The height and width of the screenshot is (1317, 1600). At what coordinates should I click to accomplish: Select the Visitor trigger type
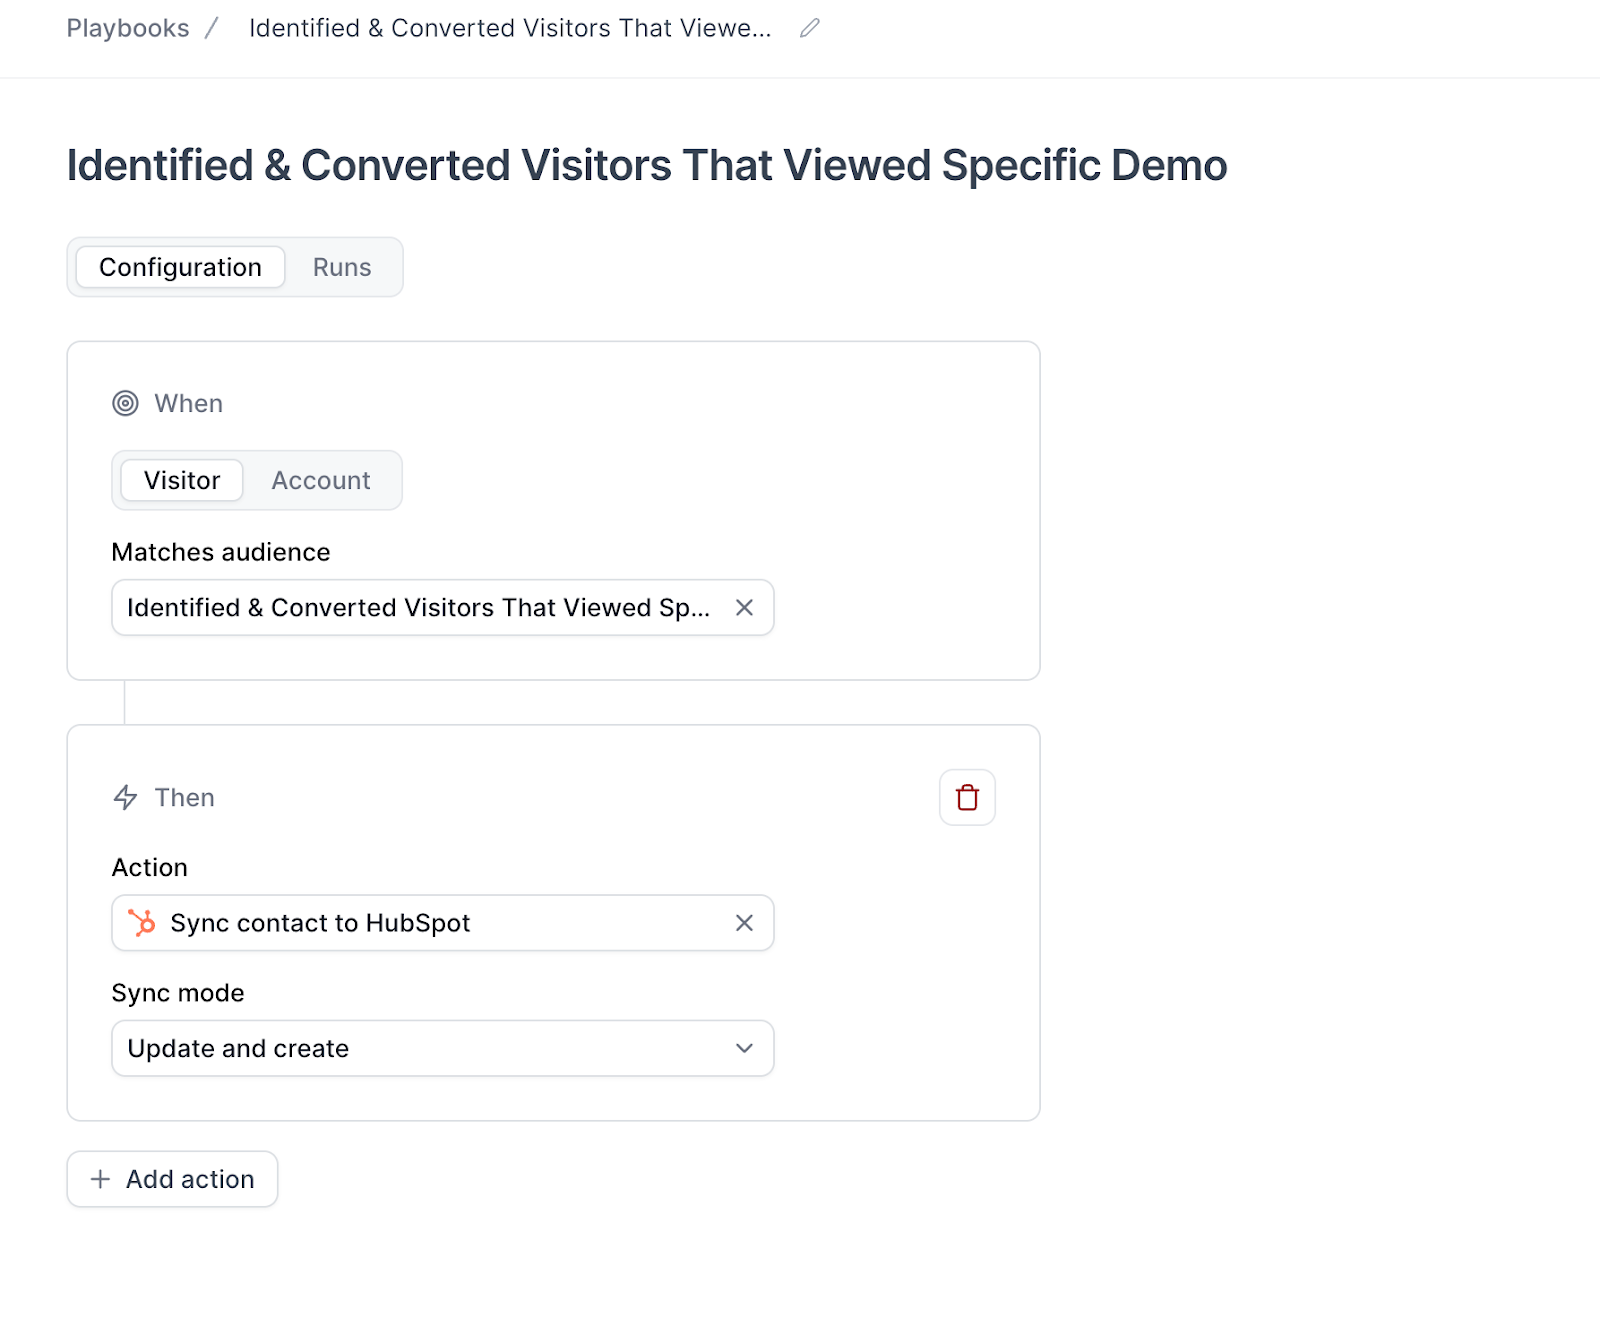pos(182,481)
